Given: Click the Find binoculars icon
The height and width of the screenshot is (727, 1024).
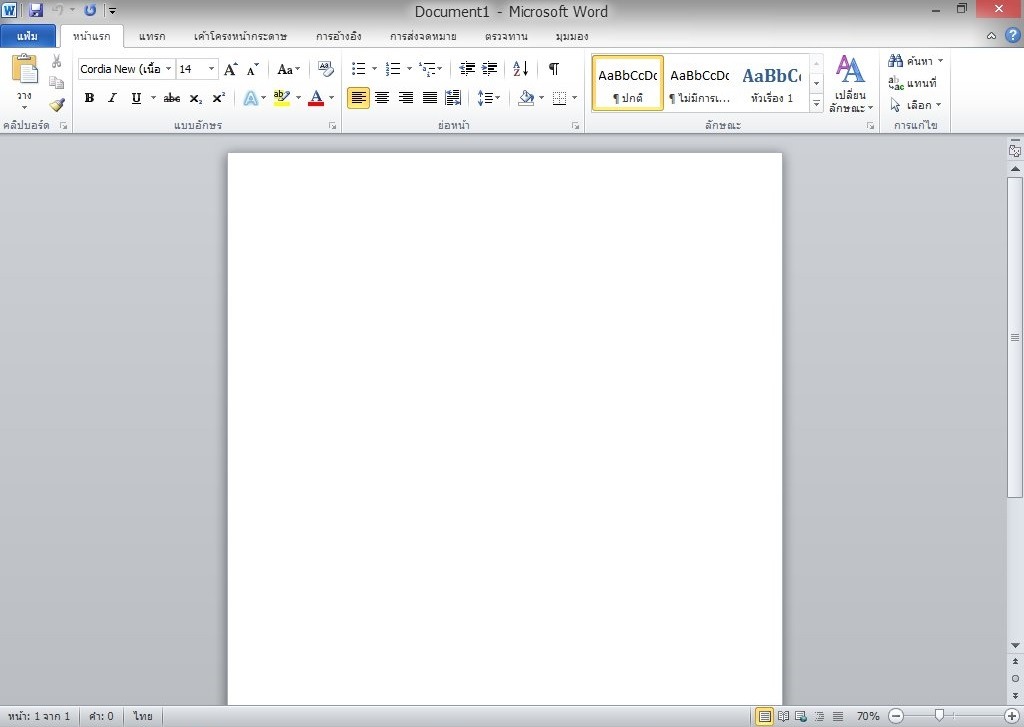Looking at the screenshot, I should pyautogui.click(x=895, y=61).
